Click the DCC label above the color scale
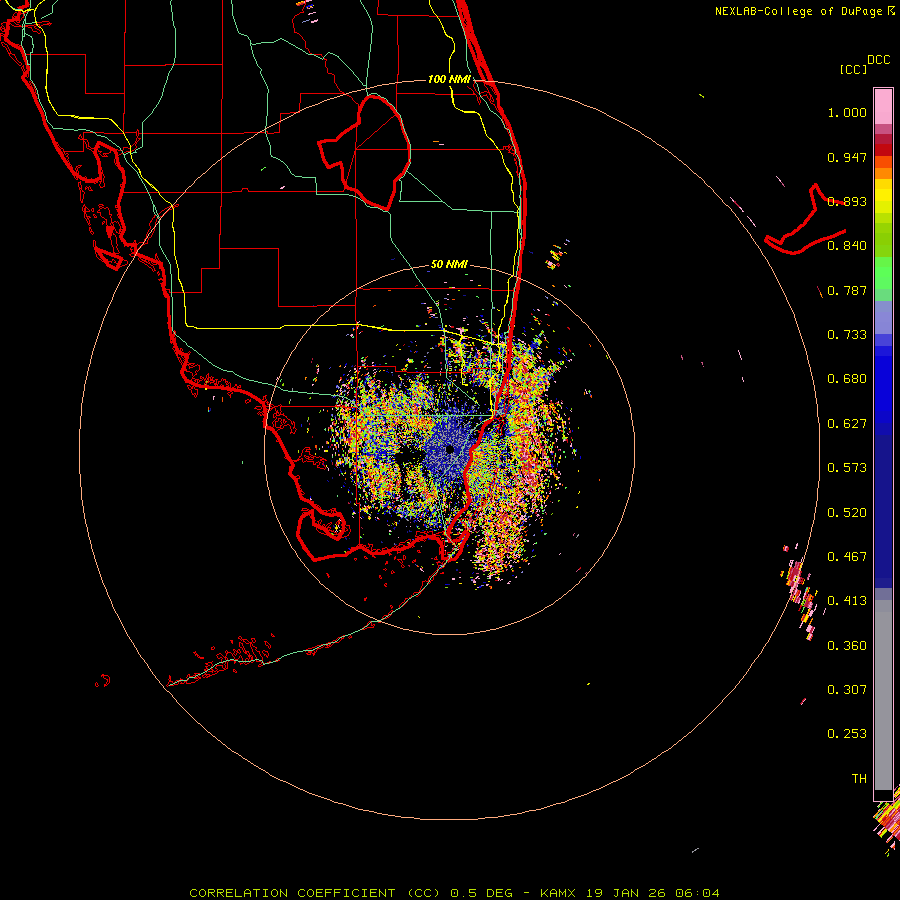 [x=878, y=60]
